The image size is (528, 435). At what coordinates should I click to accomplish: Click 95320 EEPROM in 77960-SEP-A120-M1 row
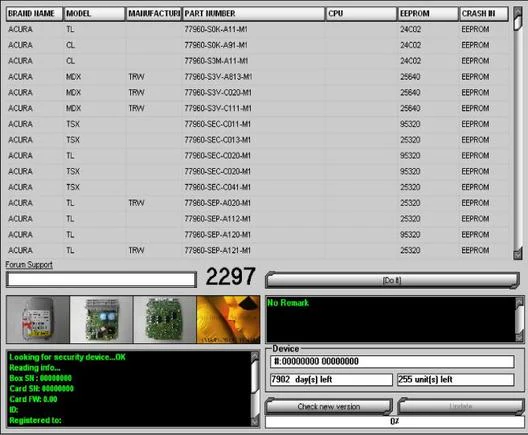point(410,235)
